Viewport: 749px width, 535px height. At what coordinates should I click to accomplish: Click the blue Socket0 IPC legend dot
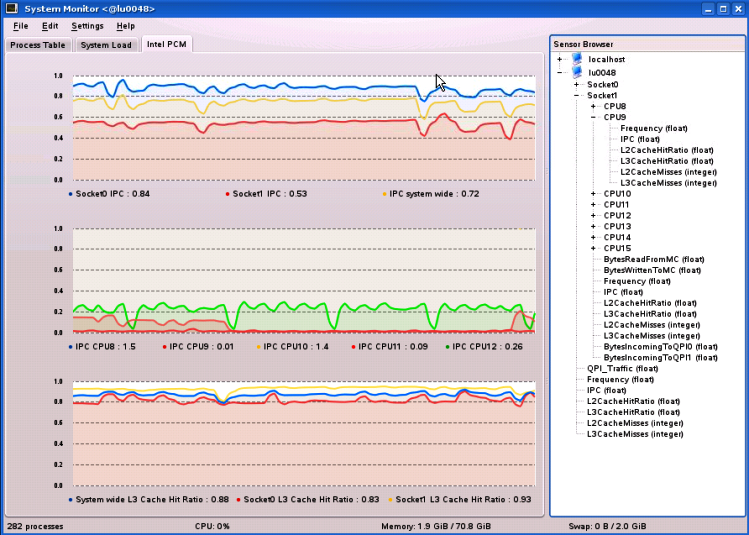coord(70,194)
